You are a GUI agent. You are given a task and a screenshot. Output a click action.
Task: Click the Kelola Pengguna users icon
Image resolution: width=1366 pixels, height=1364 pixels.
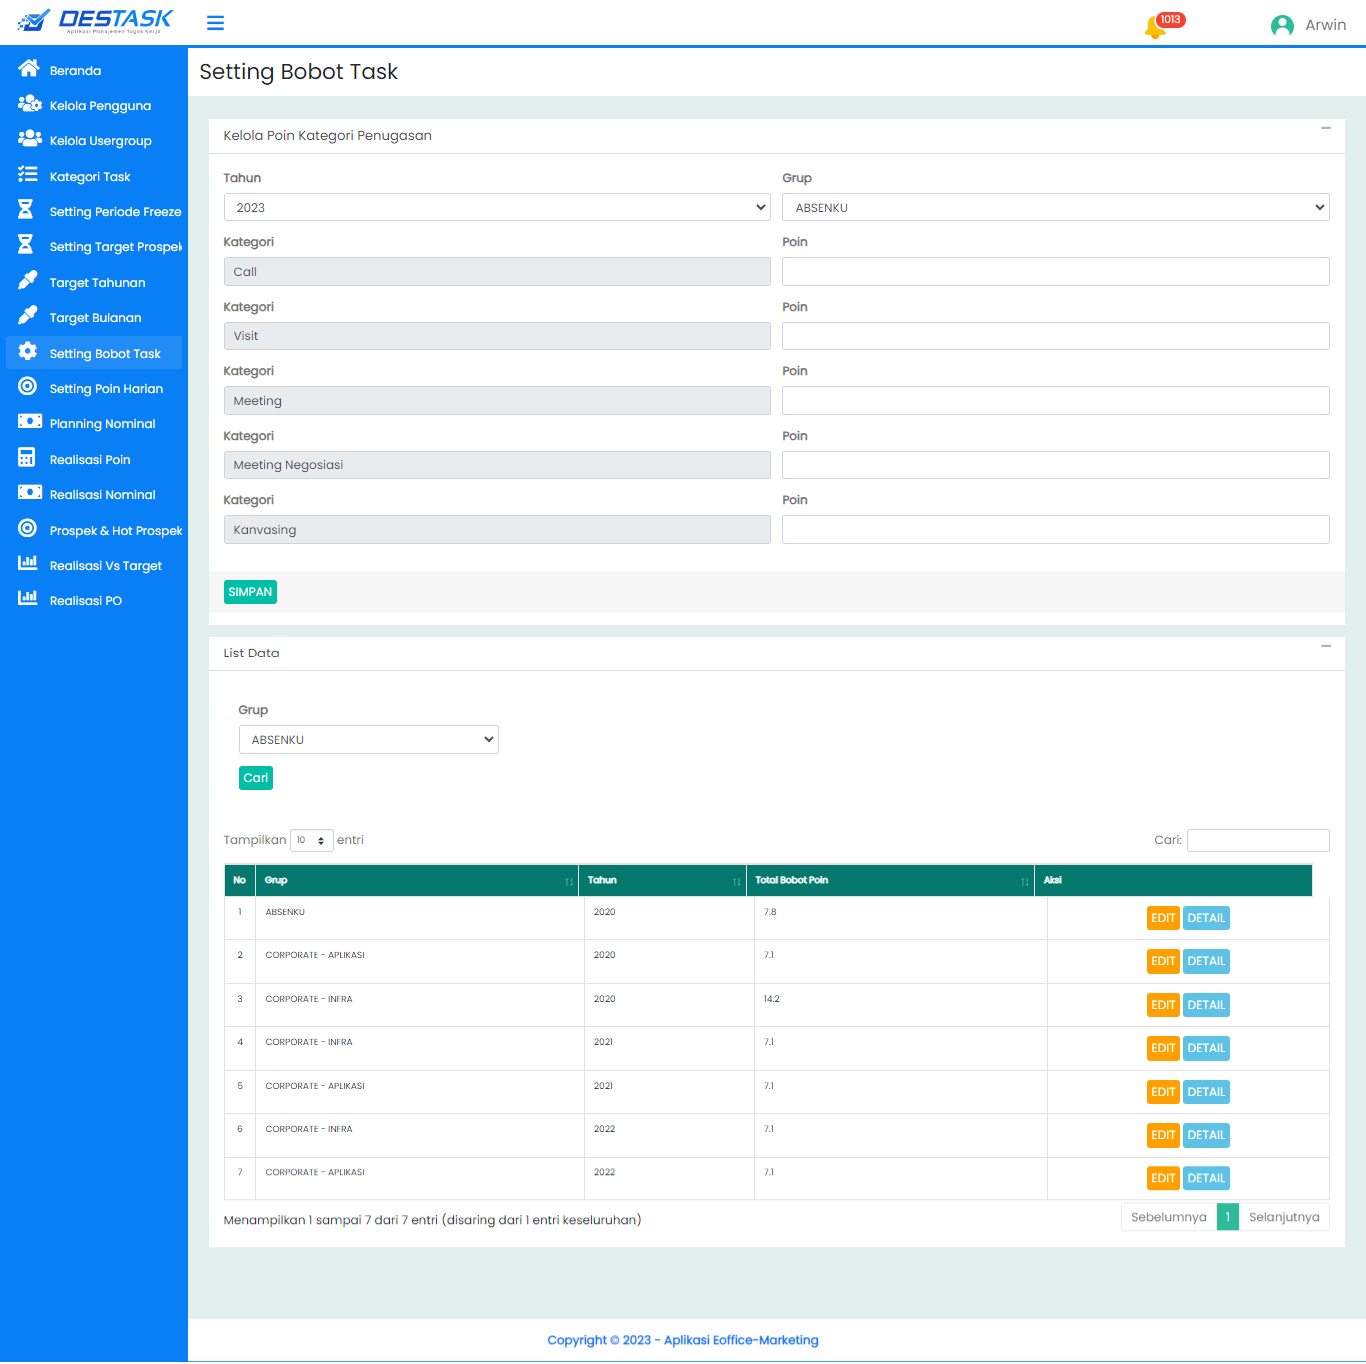point(29,104)
